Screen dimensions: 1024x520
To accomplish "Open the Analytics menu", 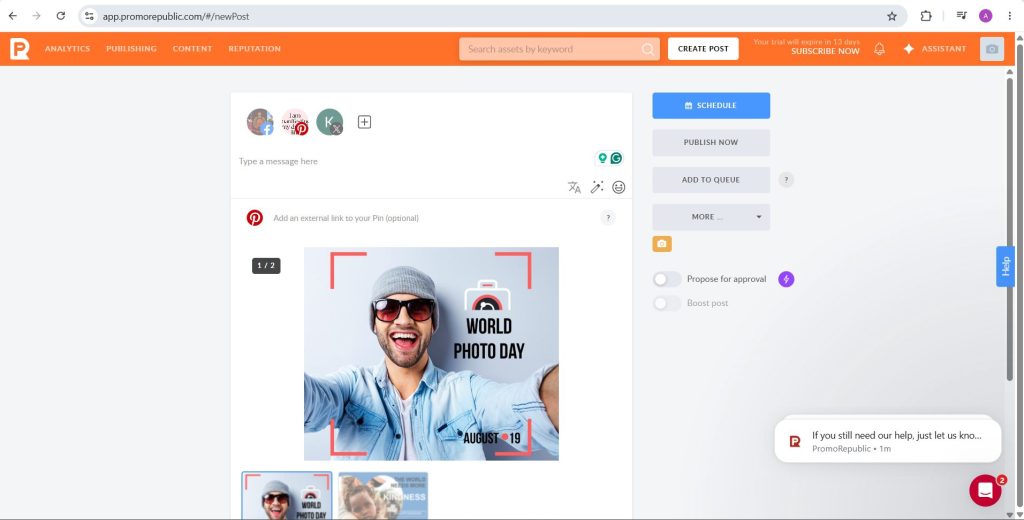I will 67,49.
